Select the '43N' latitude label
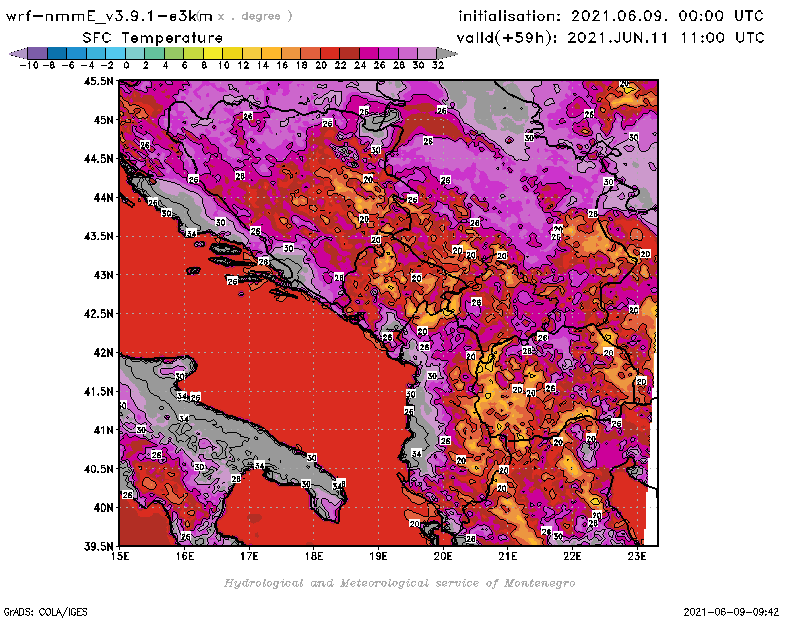800x618 pixels. point(103,275)
